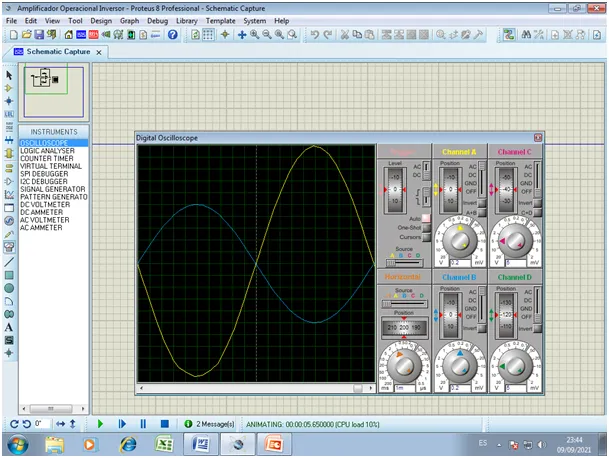Open the Library menu
This screenshot has width=609, height=458.
coord(187,21)
